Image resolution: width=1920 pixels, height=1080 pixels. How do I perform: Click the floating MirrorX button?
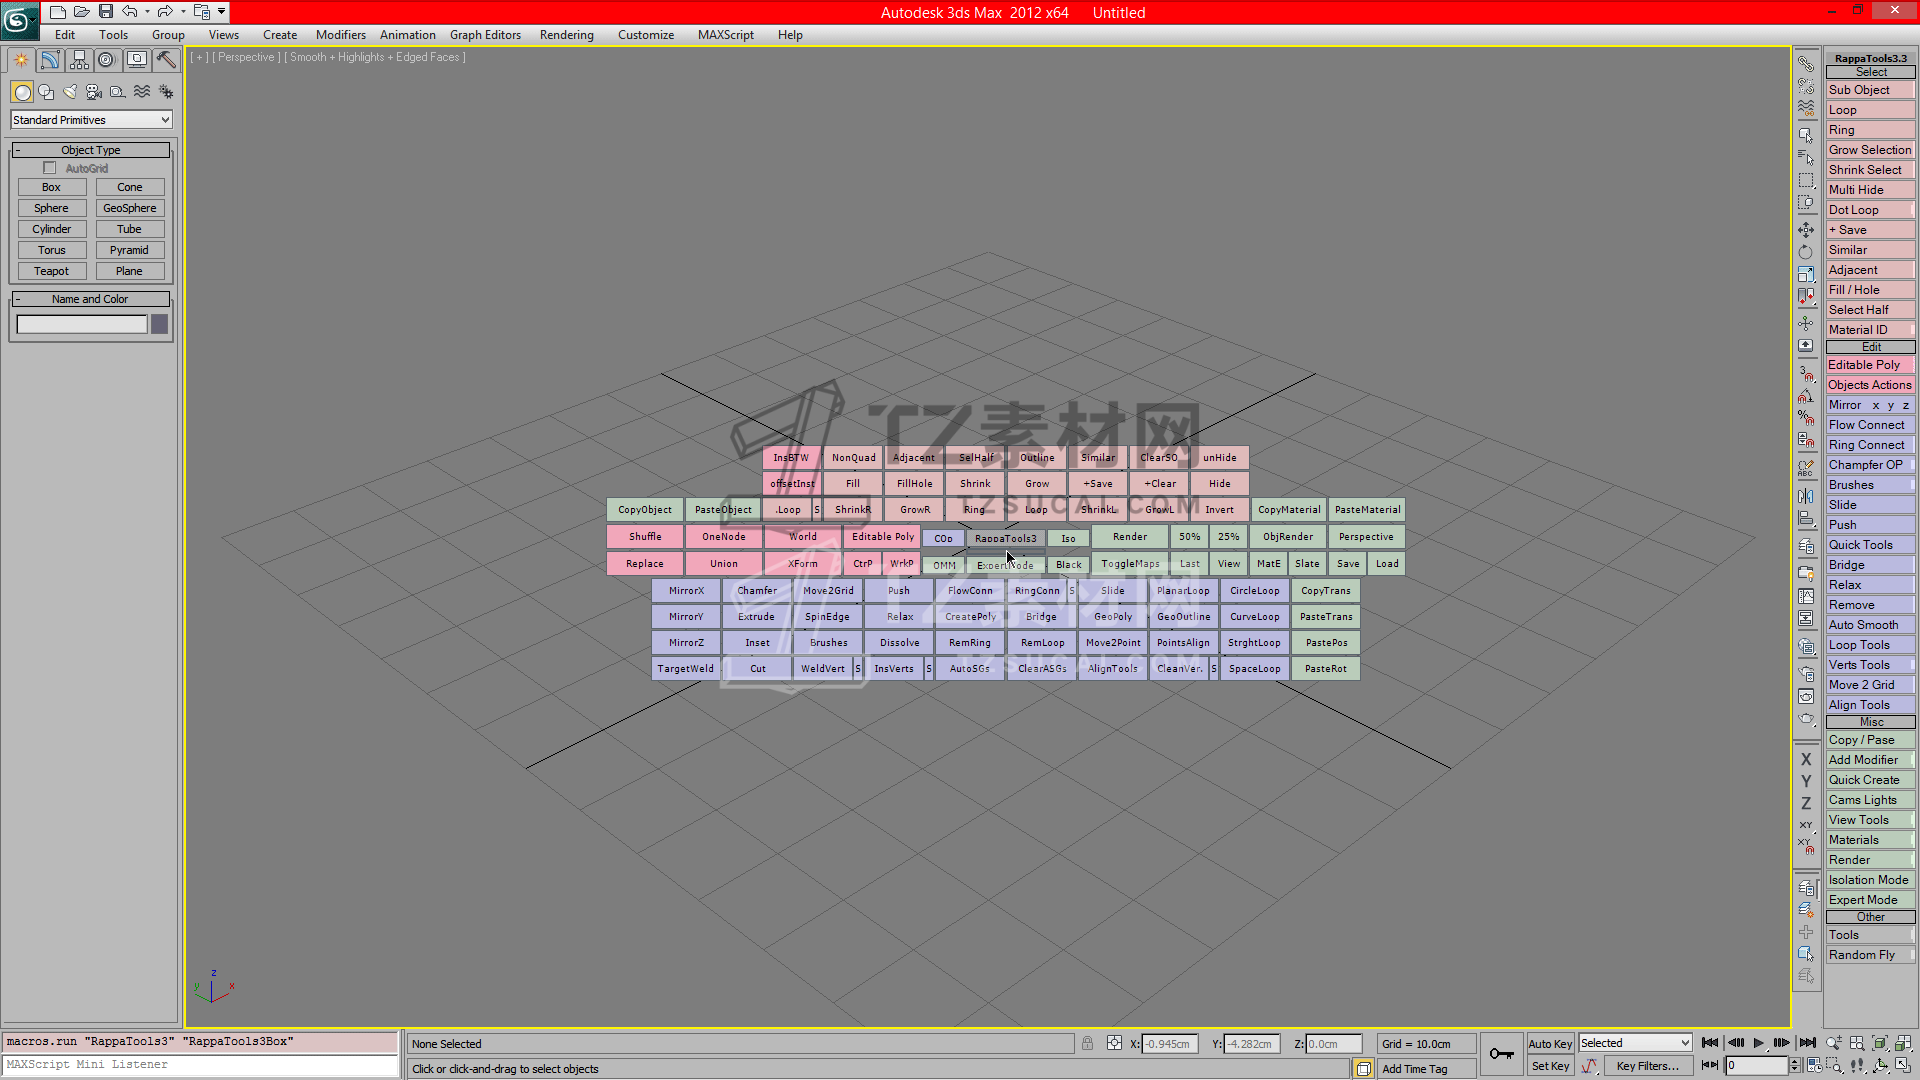click(687, 591)
